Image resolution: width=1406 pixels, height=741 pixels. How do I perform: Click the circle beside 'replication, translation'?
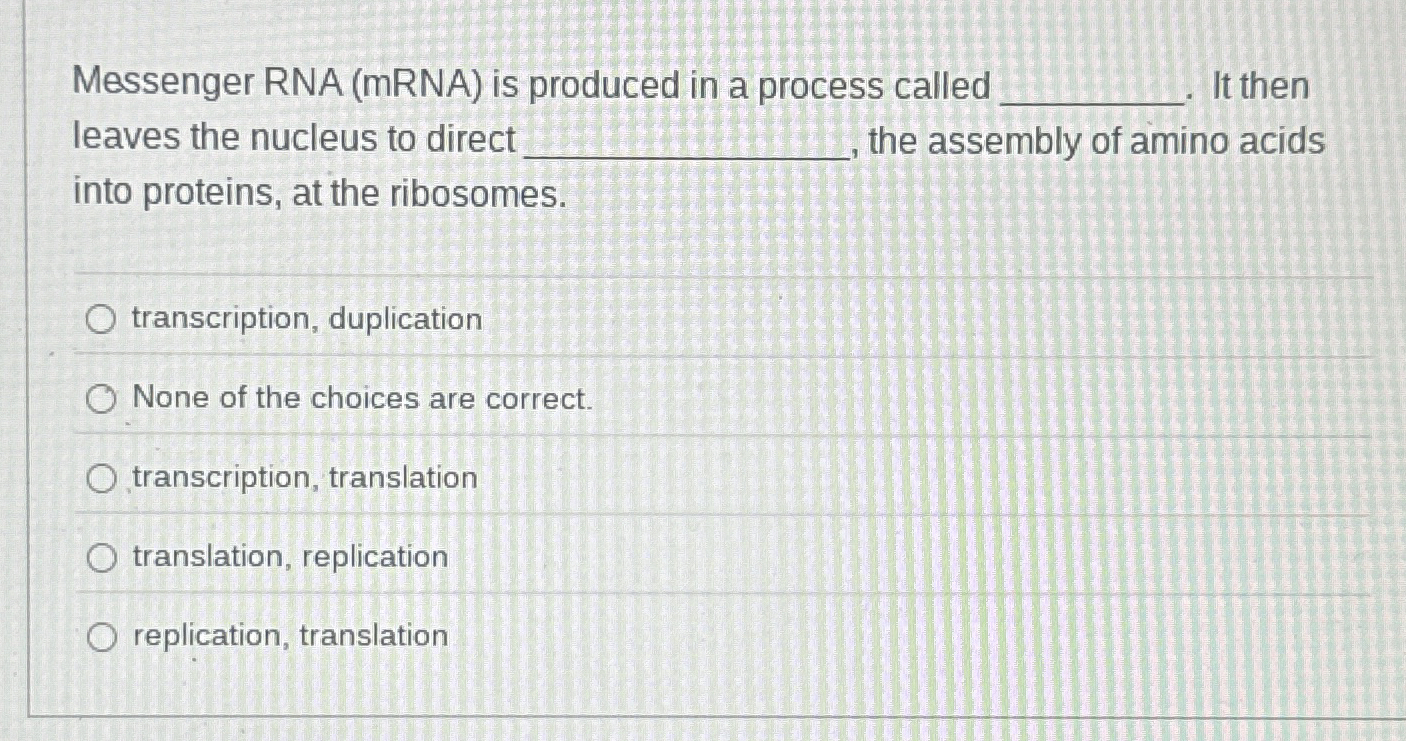pyautogui.click(x=101, y=636)
